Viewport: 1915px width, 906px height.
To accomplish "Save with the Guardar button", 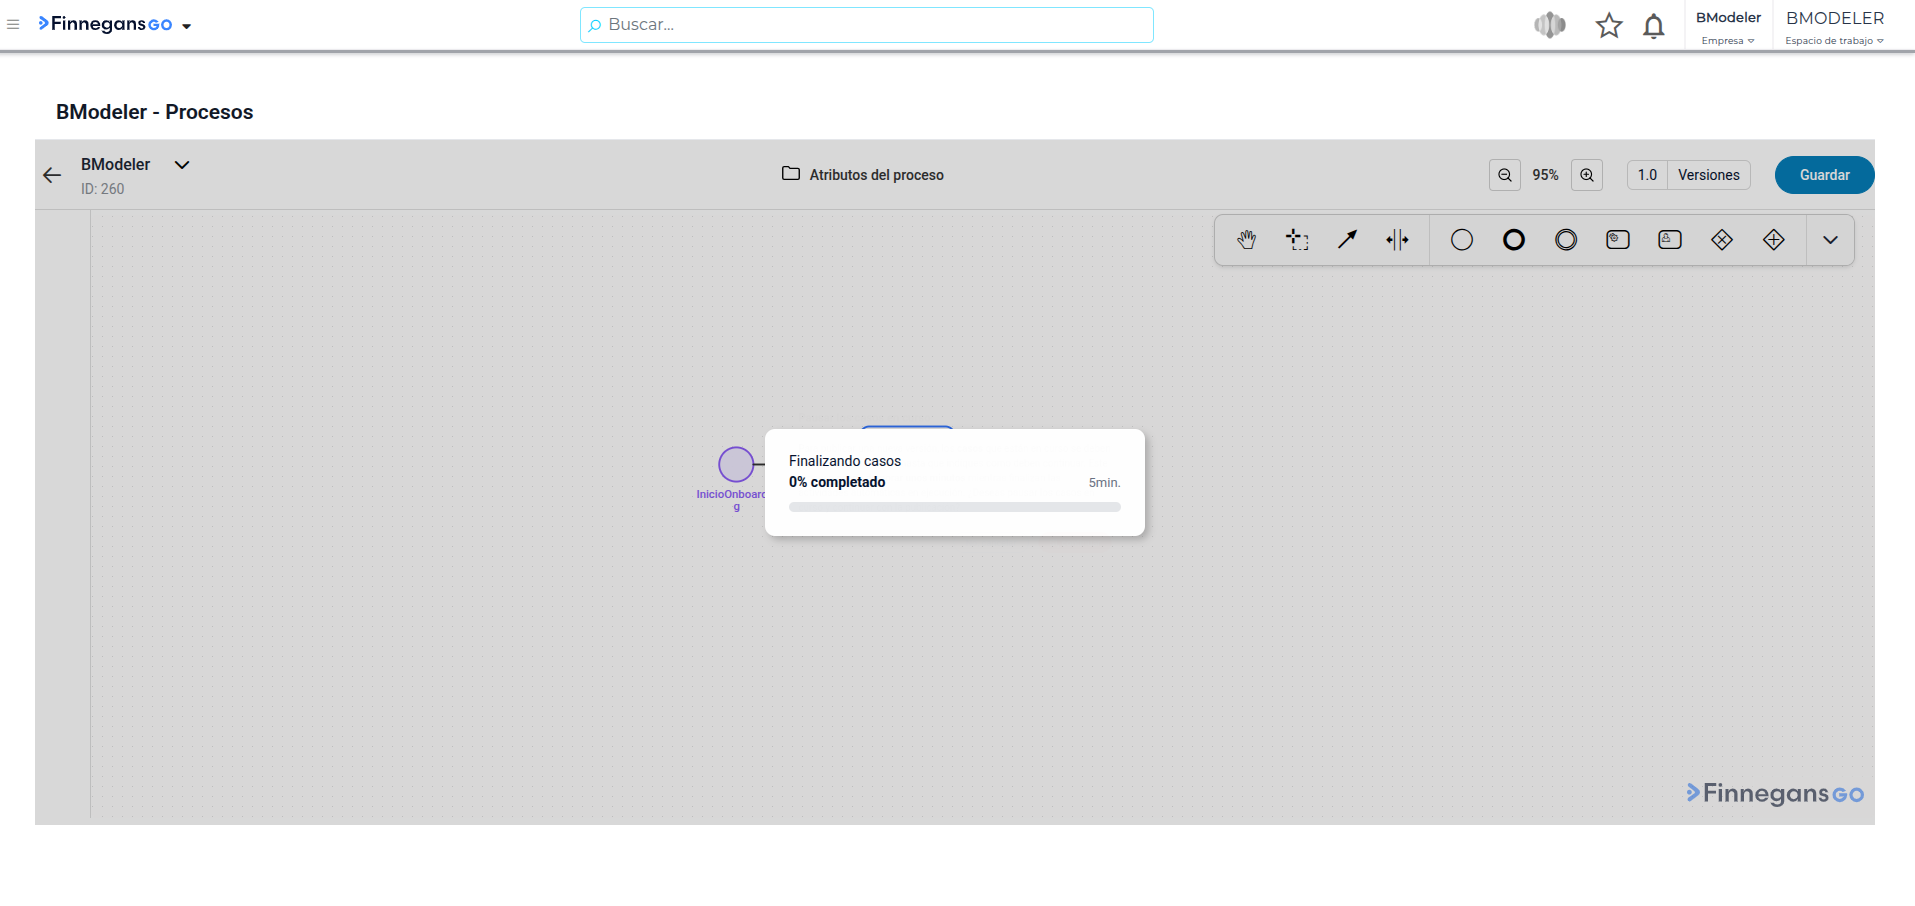I will pos(1824,175).
